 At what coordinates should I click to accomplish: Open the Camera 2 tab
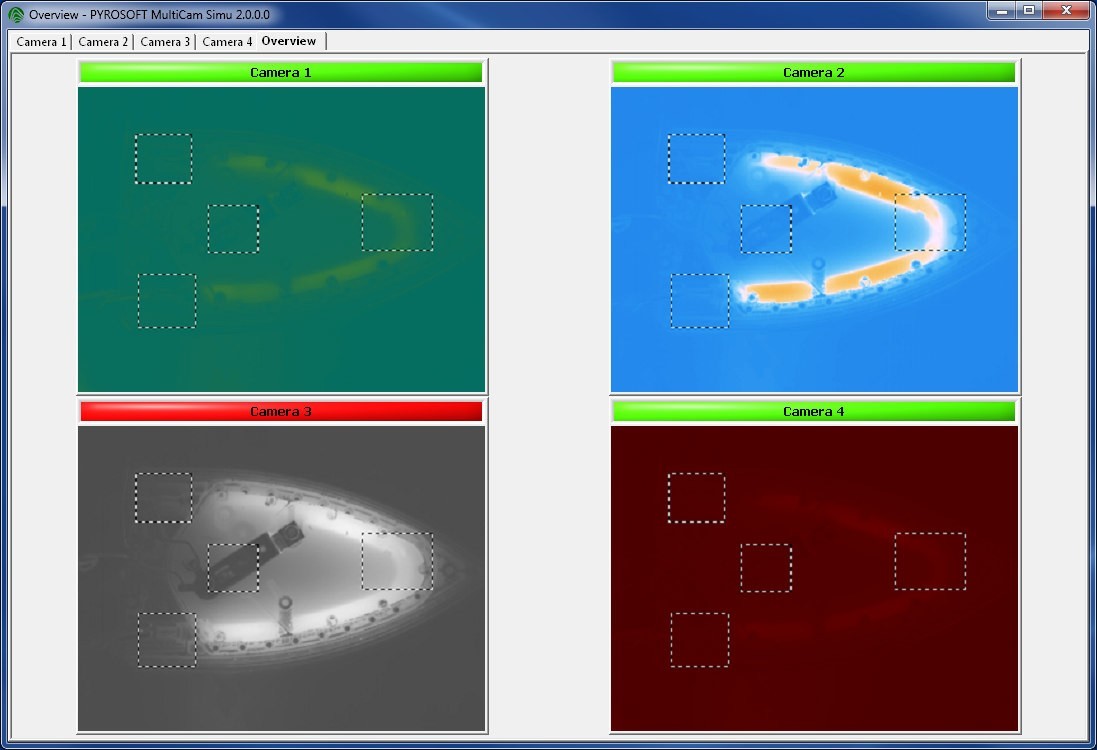[103, 42]
